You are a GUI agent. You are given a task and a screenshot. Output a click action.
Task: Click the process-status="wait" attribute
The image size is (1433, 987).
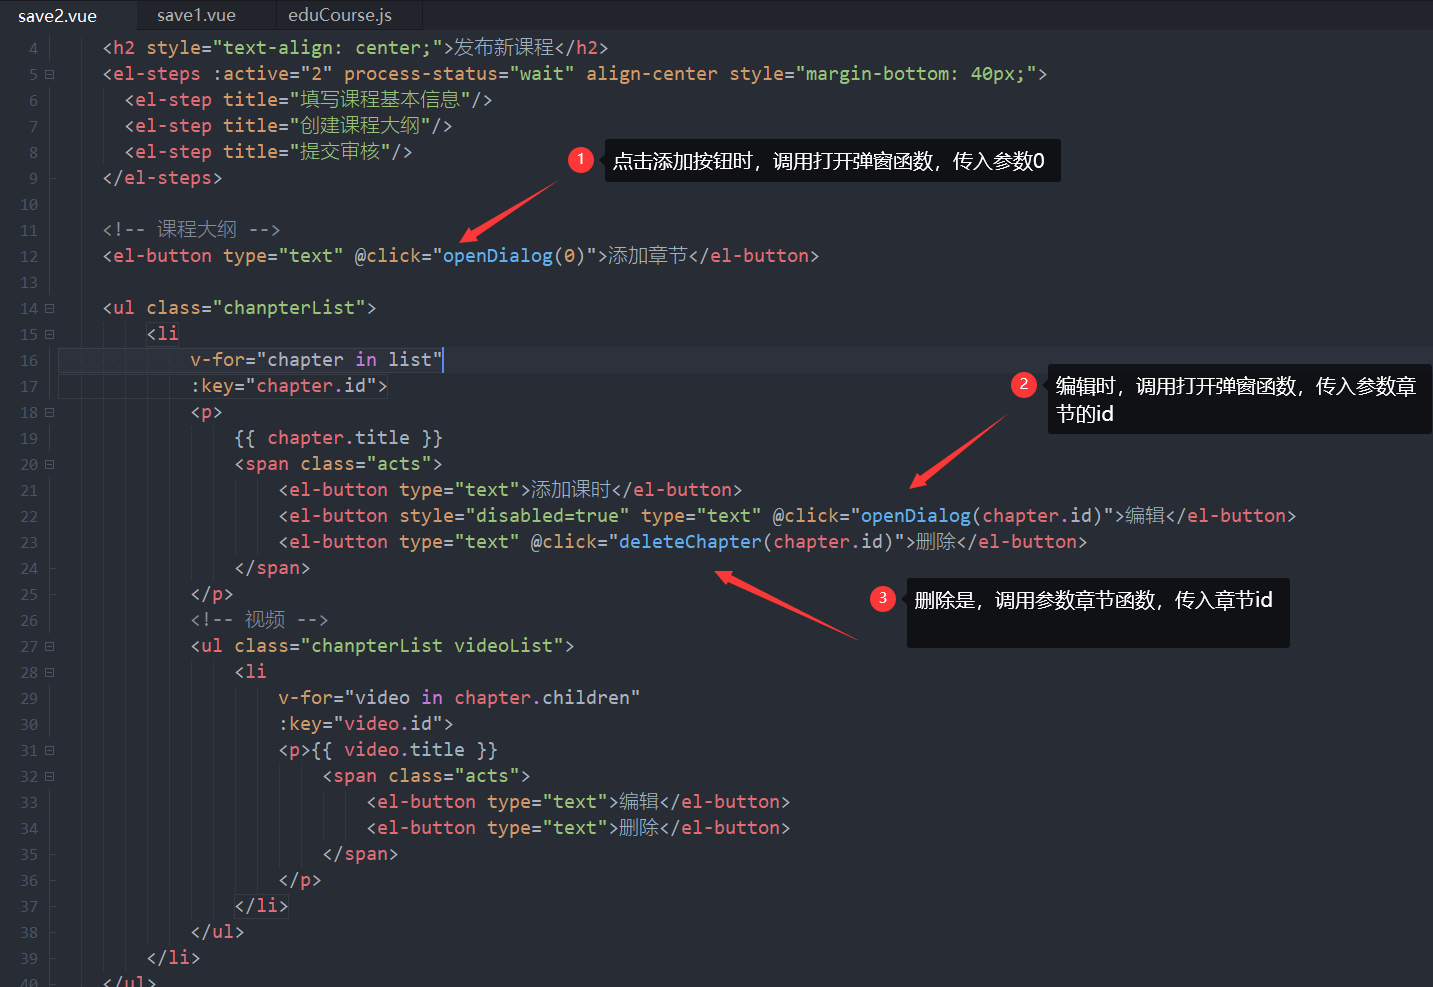[x=459, y=74]
